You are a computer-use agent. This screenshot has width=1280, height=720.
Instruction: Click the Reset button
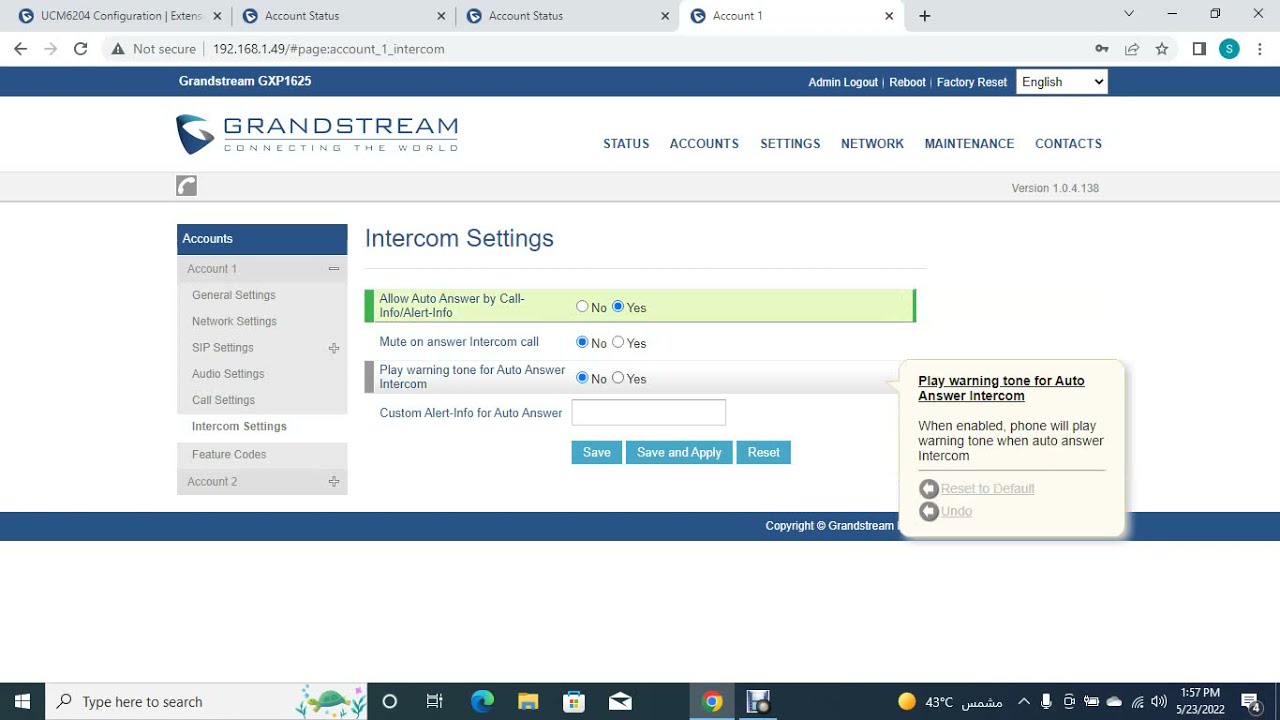(763, 452)
